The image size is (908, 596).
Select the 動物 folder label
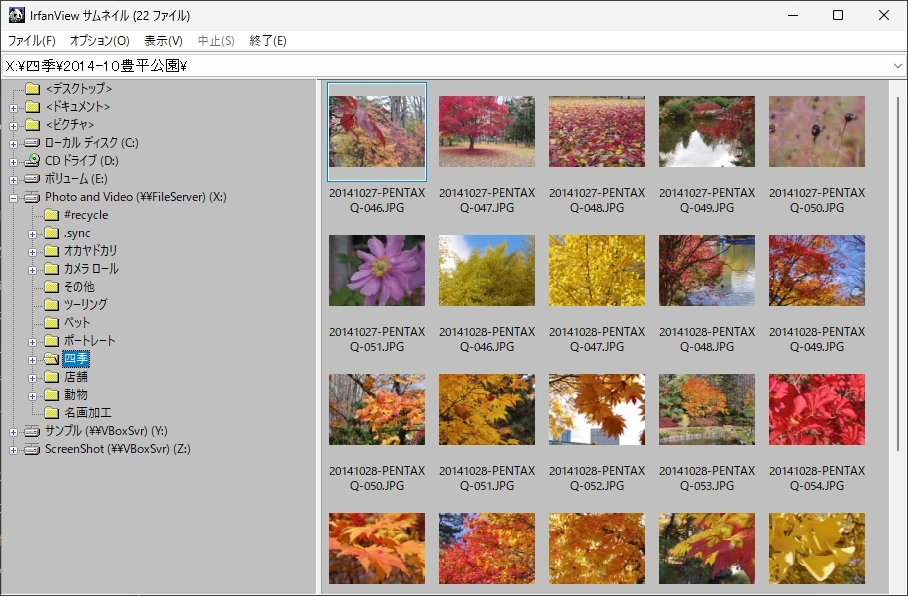tap(76, 394)
